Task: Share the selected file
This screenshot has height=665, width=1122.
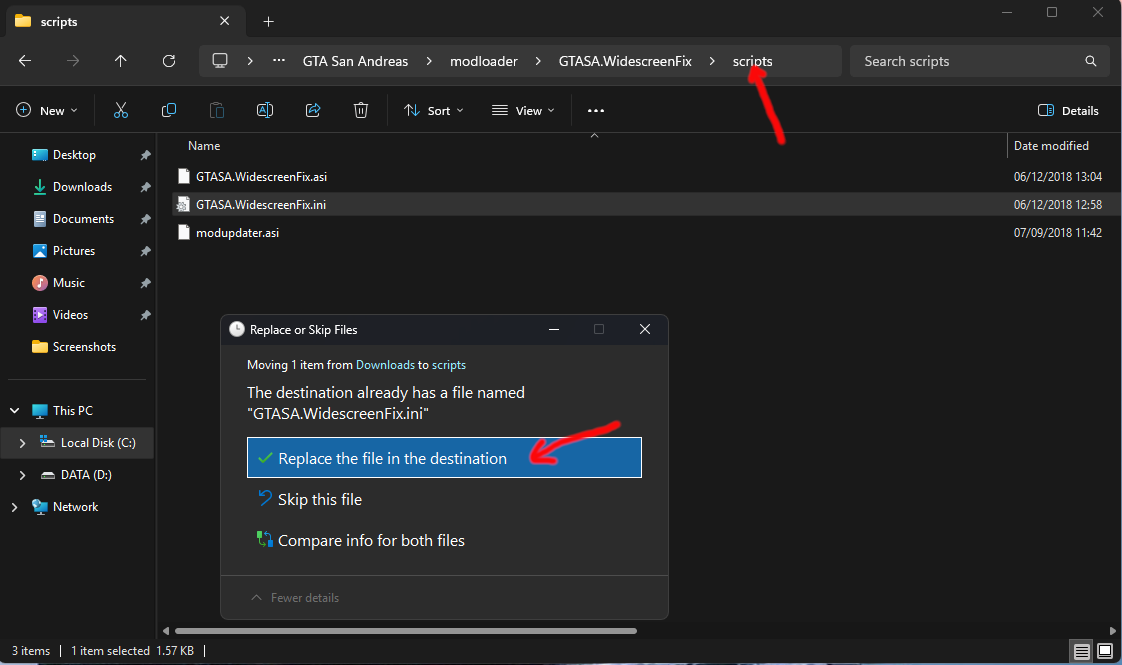Action: (x=313, y=110)
